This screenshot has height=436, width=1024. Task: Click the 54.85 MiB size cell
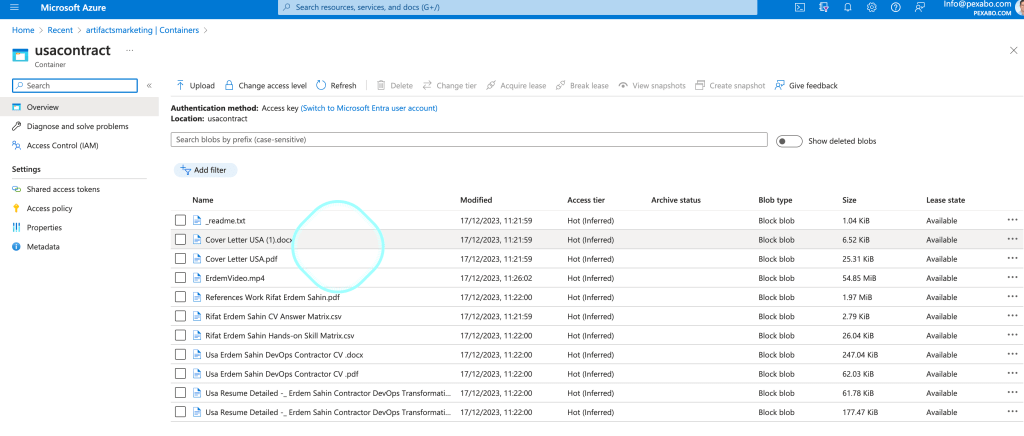859,278
